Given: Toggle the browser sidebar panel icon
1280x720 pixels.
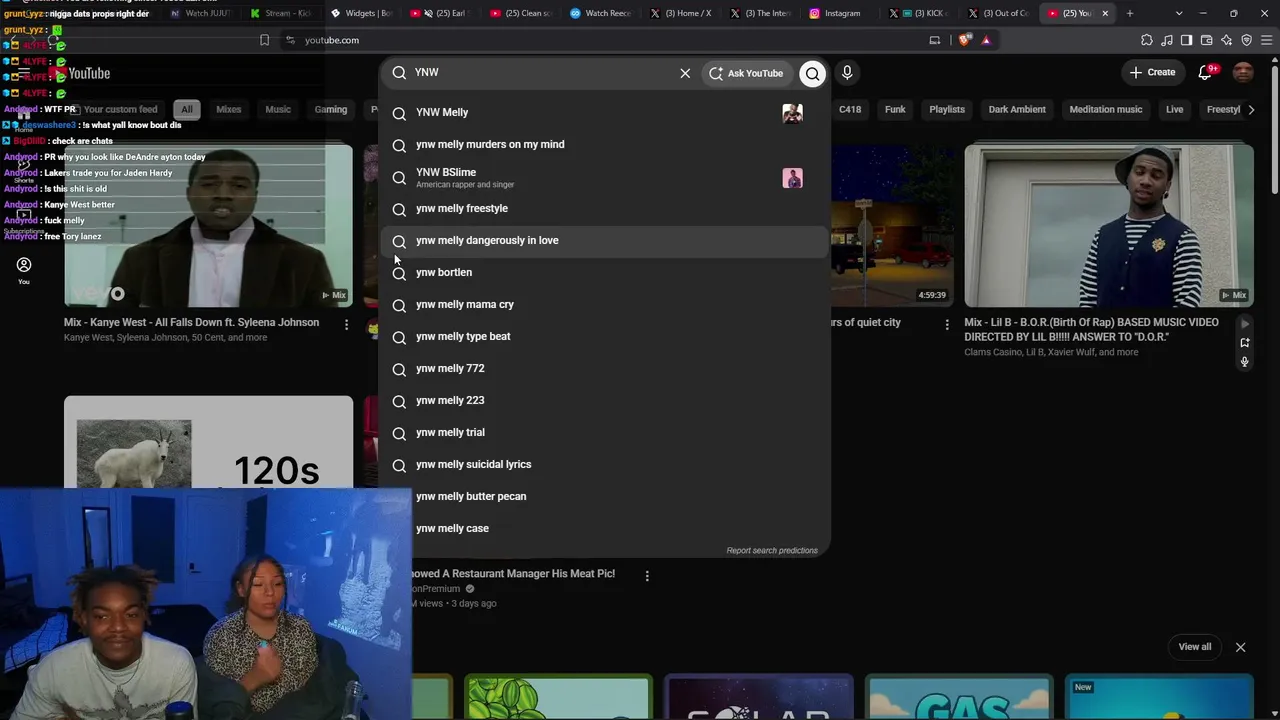Looking at the screenshot, I should [1186, 40].
